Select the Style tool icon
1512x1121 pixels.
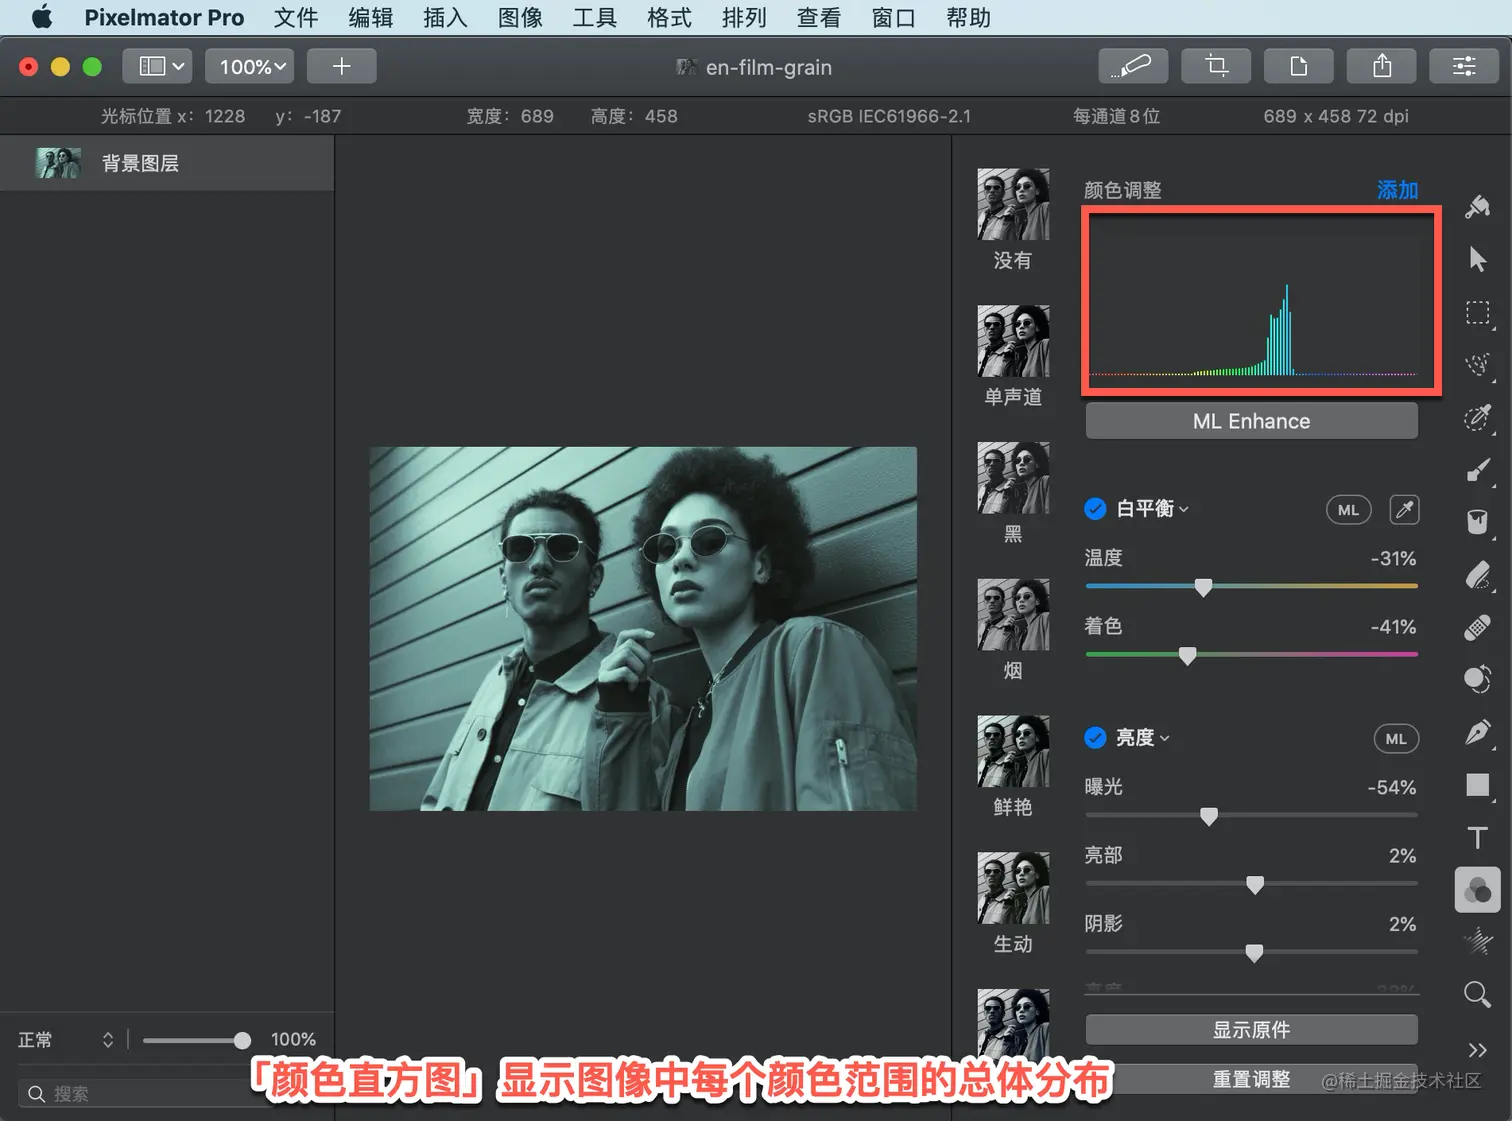click(1477, 207)
